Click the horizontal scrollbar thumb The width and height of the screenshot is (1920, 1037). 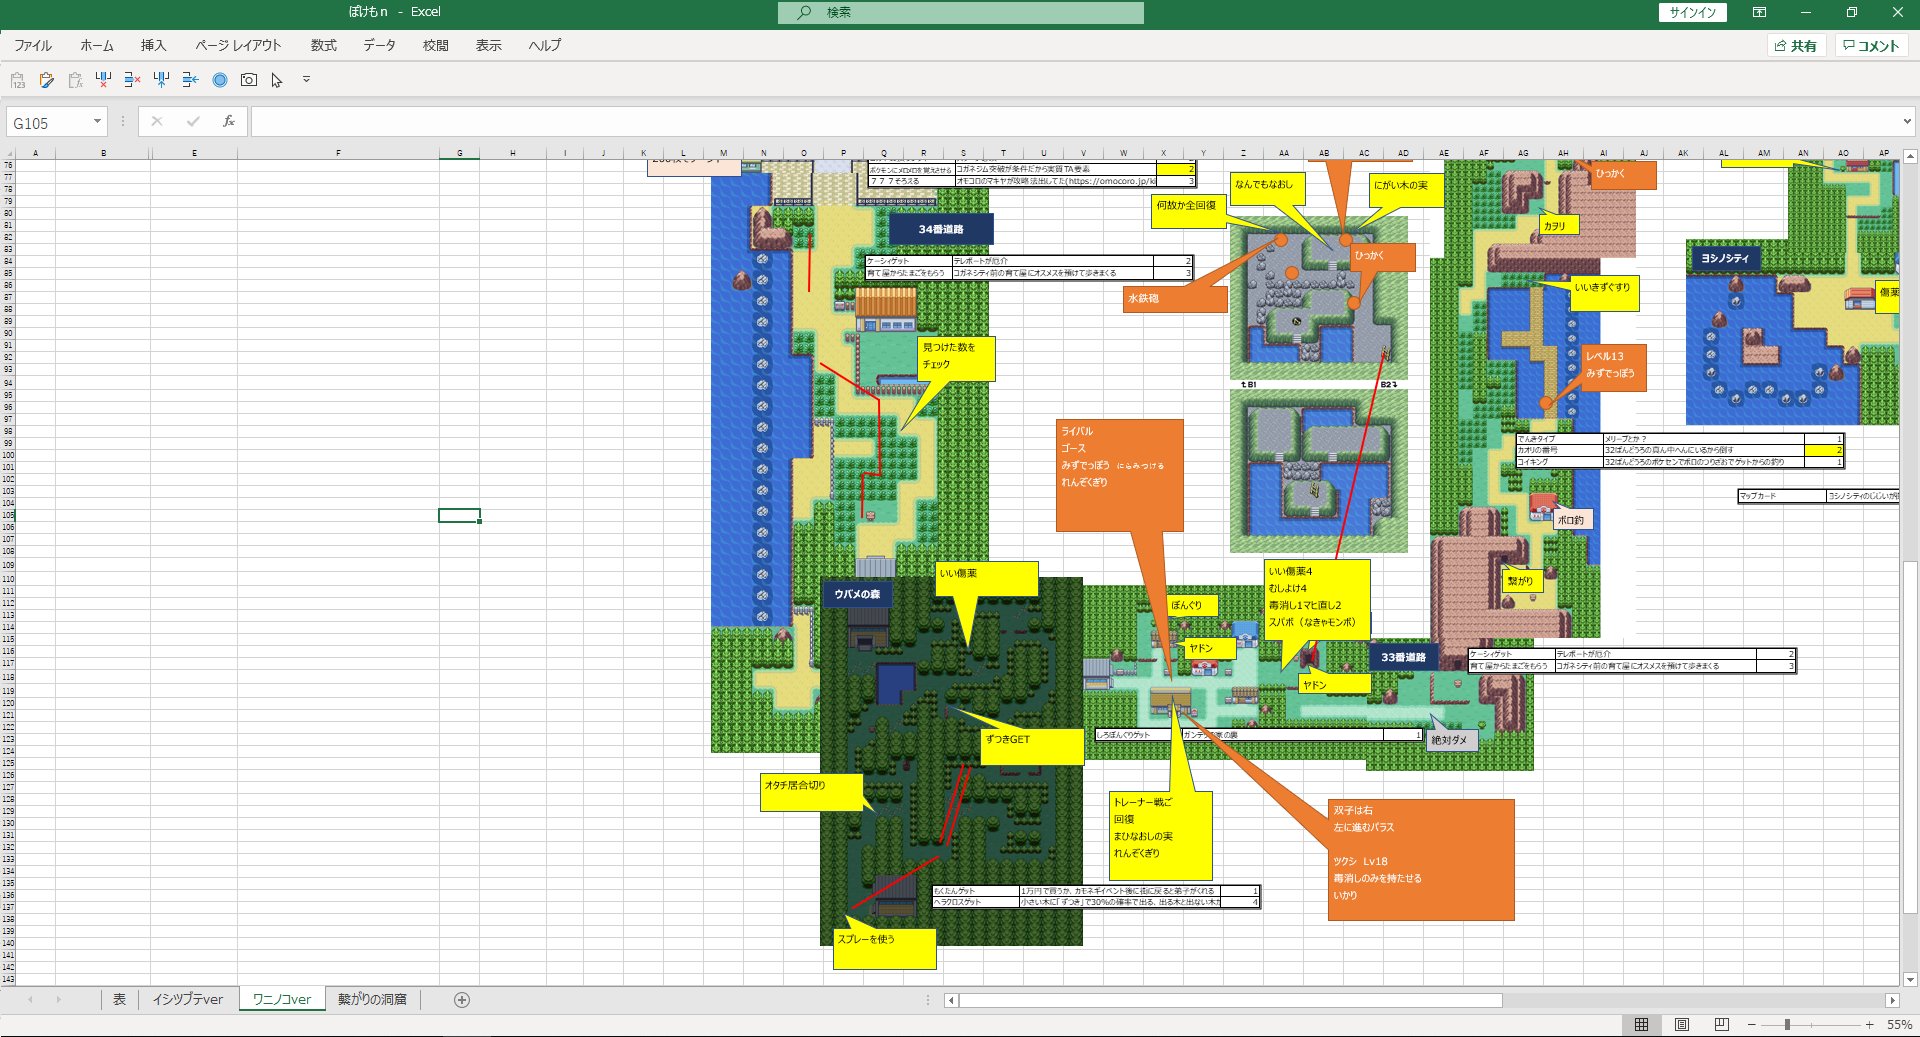[x=1231, y=1000]
